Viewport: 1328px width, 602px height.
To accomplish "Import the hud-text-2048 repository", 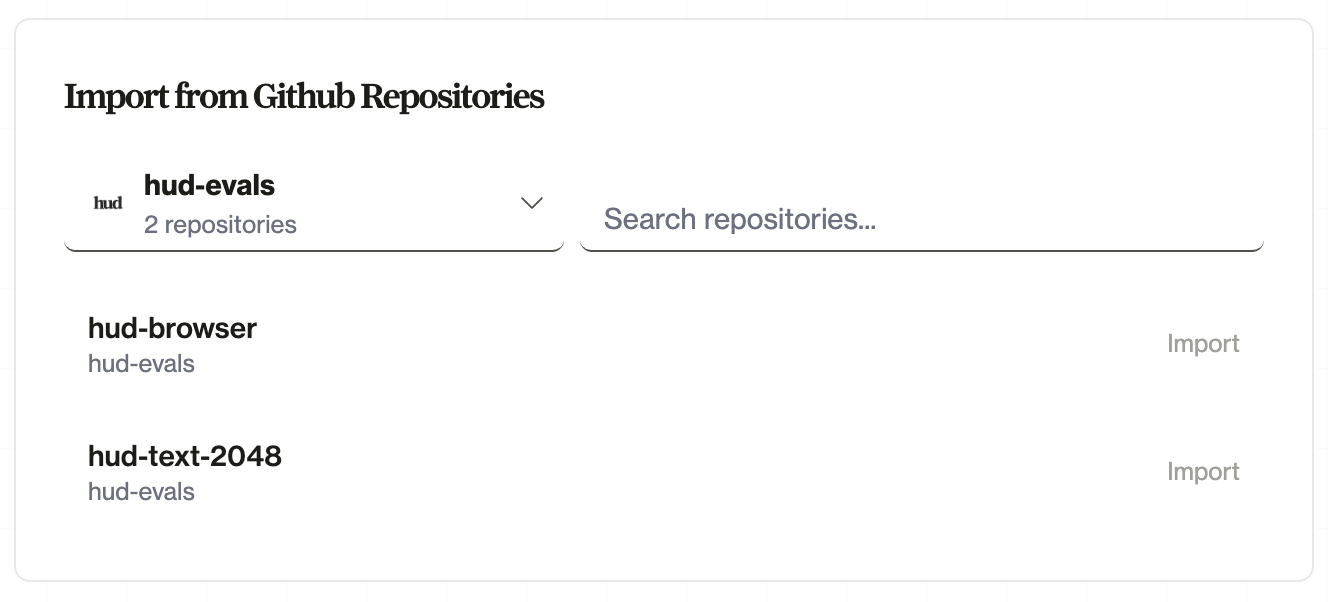I will (x=1203, y=471).
